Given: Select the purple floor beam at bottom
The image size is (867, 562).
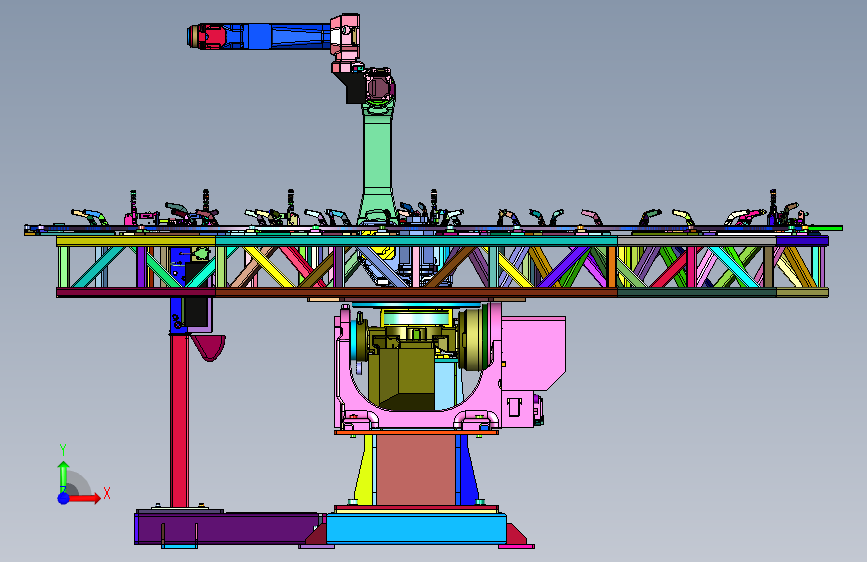Looking at the screenshot, I should [x=227, y=528].
